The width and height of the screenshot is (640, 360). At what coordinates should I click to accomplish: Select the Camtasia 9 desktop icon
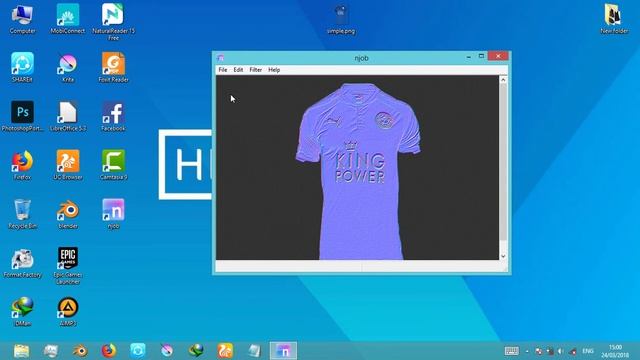(113, 165)
